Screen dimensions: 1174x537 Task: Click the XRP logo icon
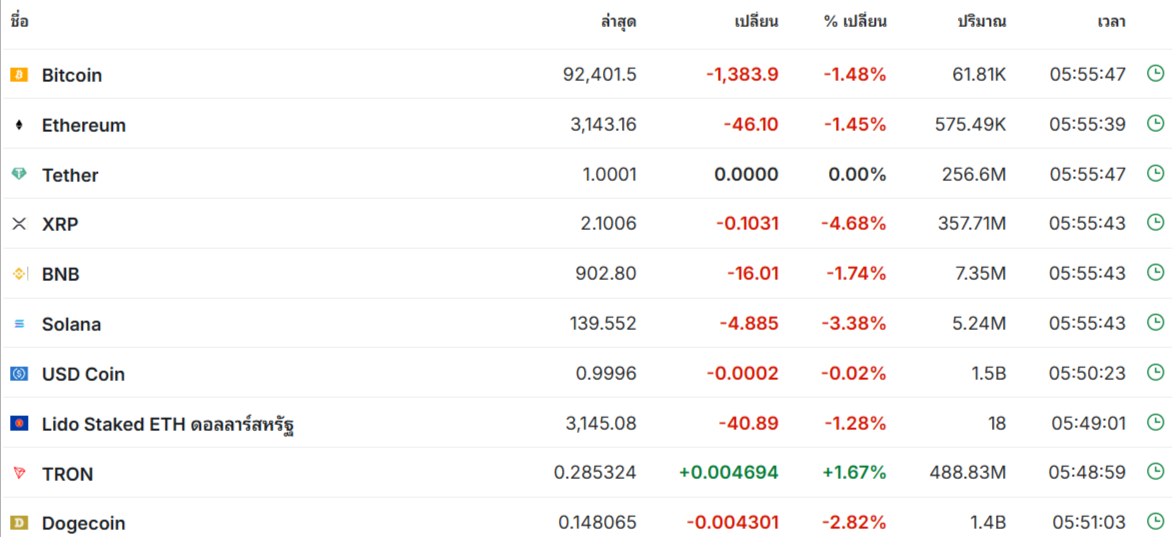click(x=19, y=224)
